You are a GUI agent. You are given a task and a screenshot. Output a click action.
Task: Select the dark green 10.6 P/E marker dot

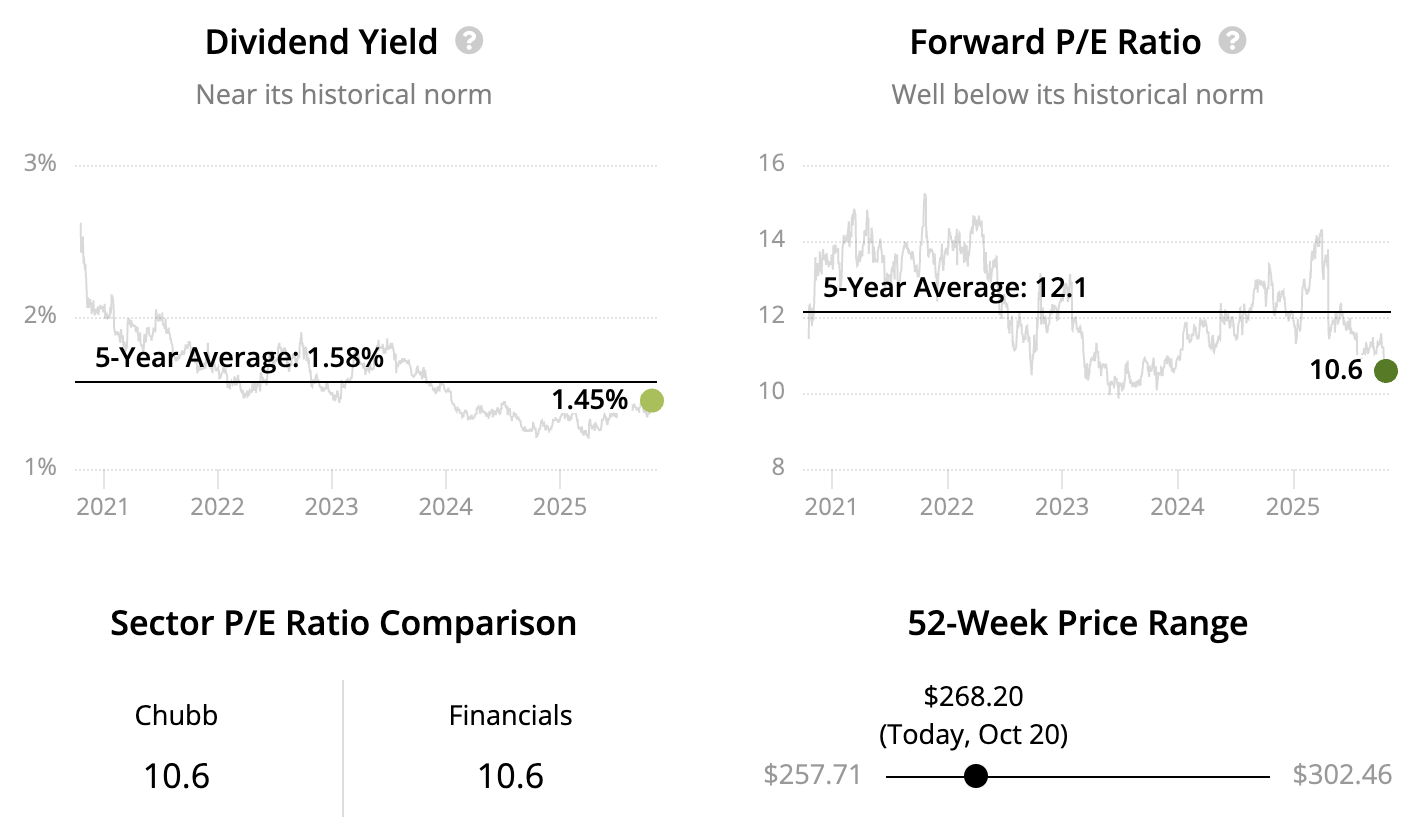1385,371
